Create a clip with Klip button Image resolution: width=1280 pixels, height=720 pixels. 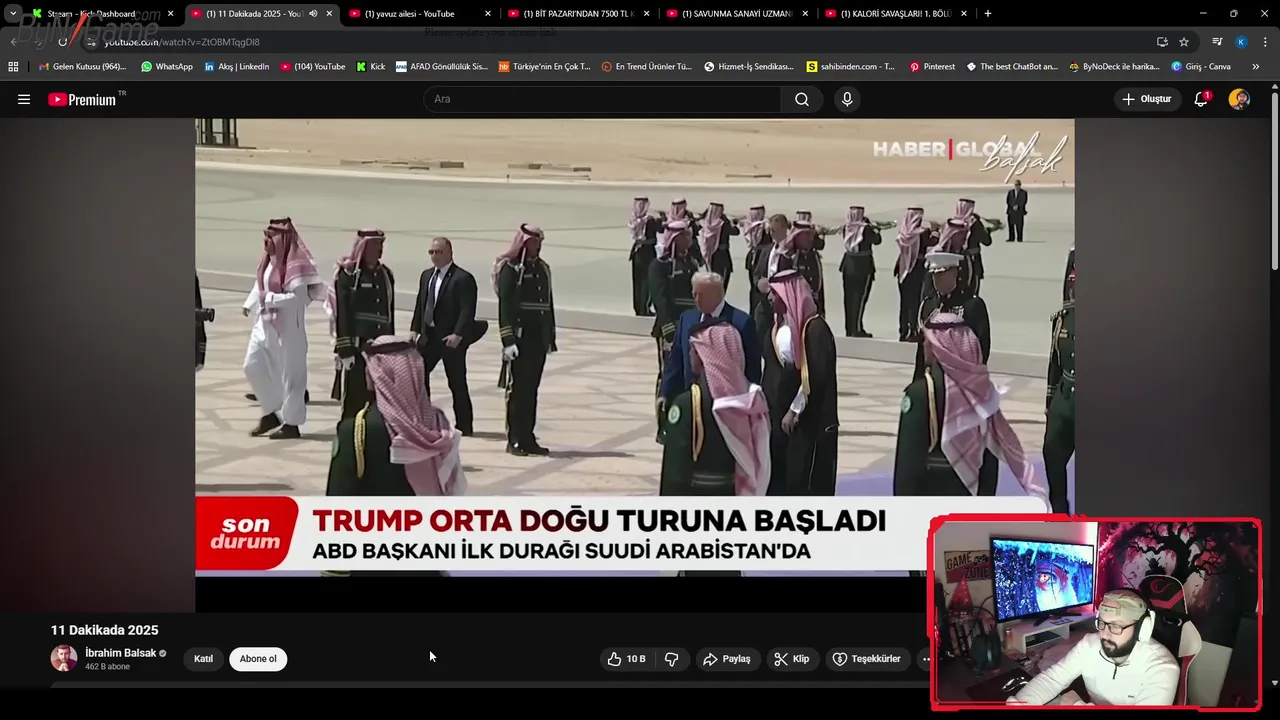792,659
